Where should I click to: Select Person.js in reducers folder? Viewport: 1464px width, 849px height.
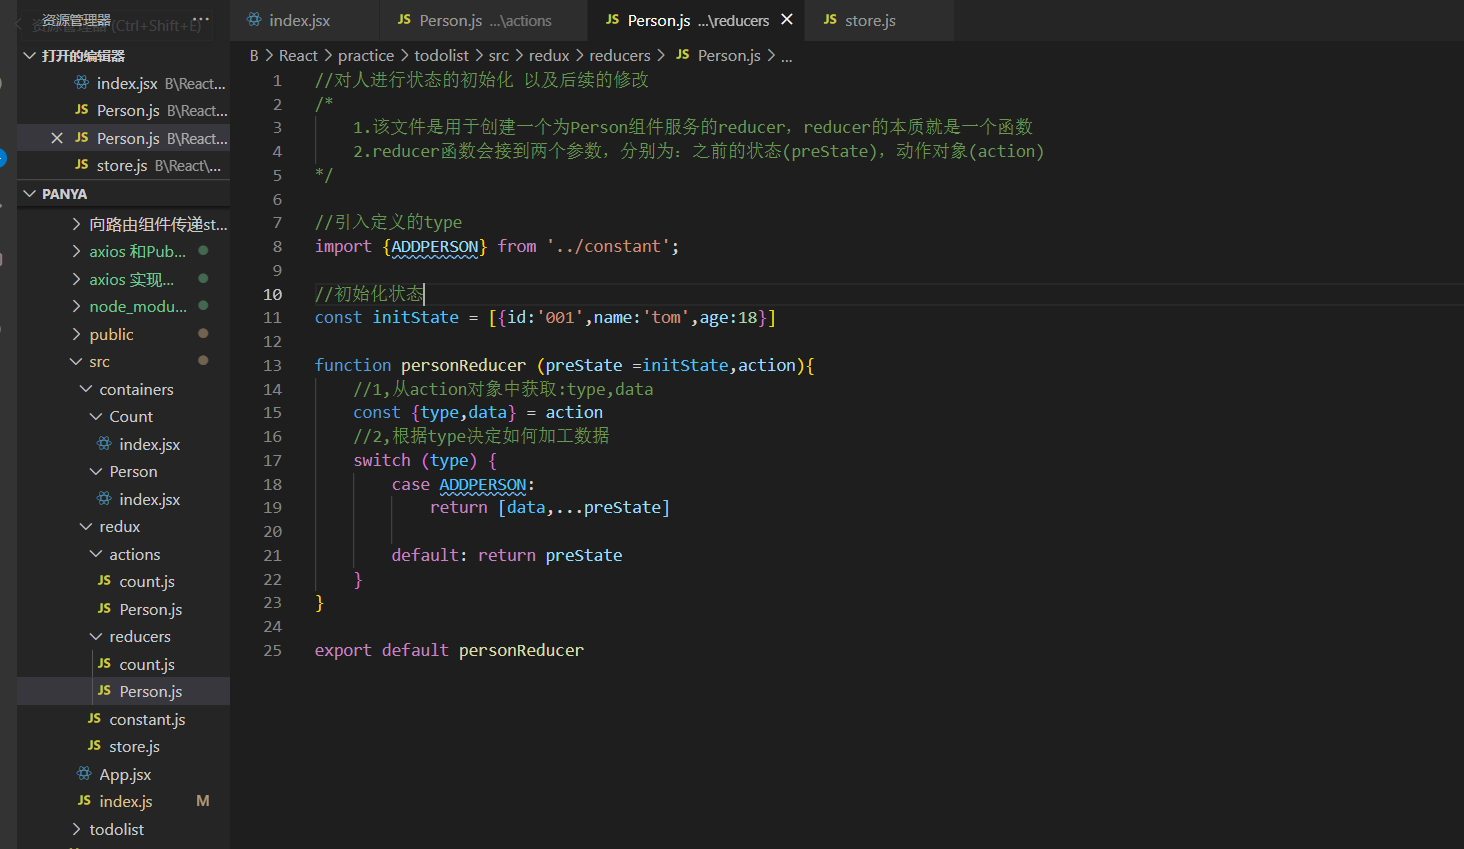click(124, 692)
